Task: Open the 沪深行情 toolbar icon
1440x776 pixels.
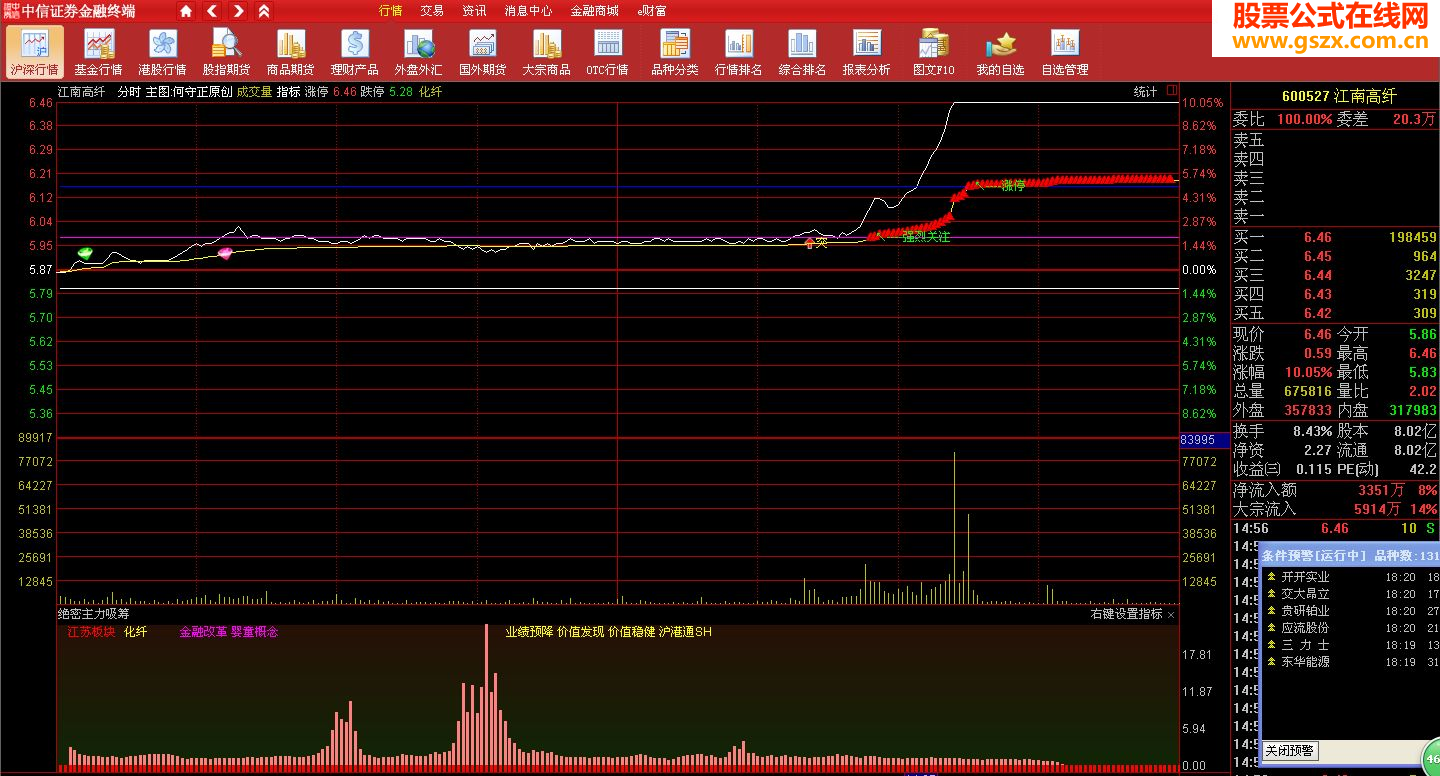Action: [34, 52]
